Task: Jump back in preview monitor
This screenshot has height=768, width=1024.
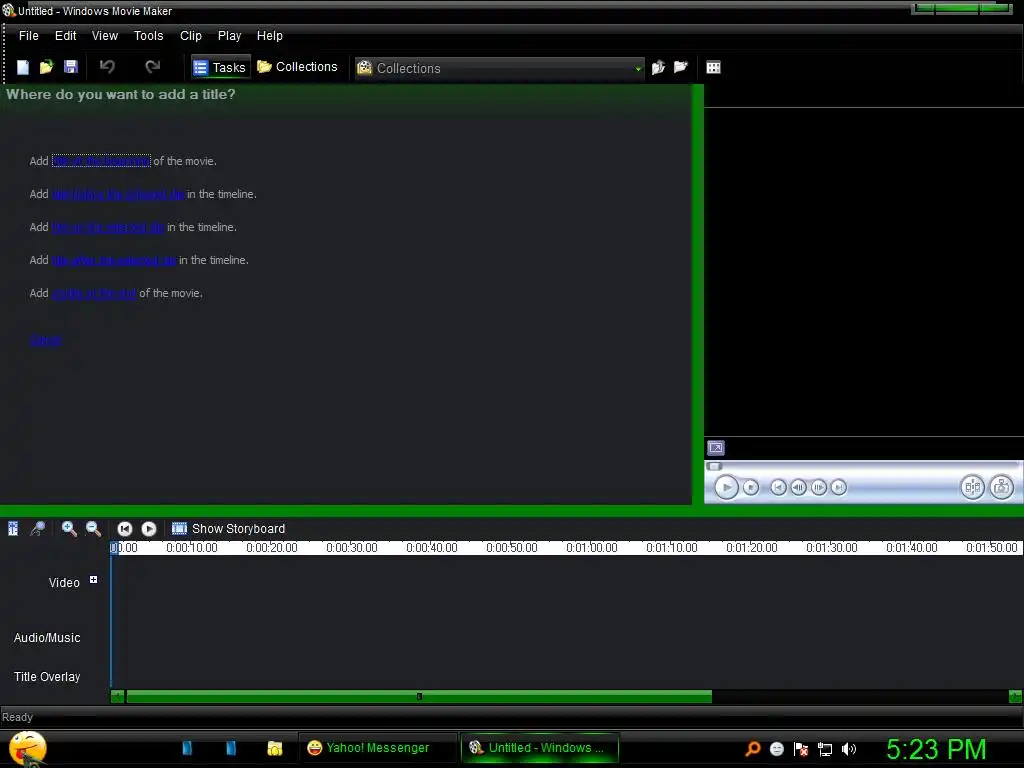Action: [x=778, y=487]
